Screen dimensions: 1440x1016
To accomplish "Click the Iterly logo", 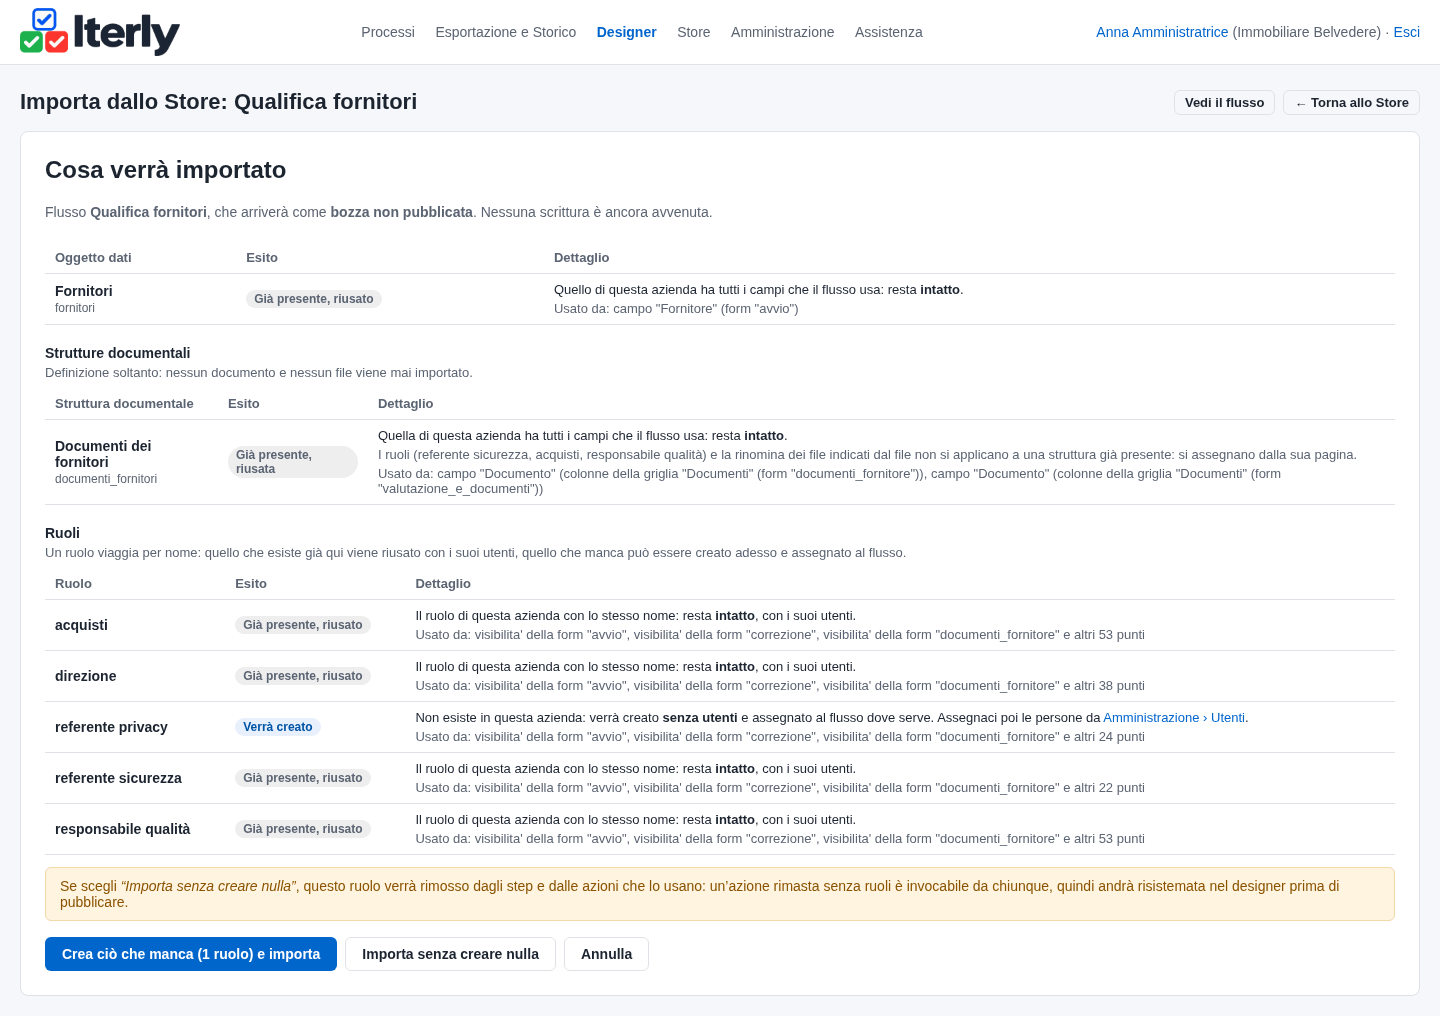I will click(100, 32).
